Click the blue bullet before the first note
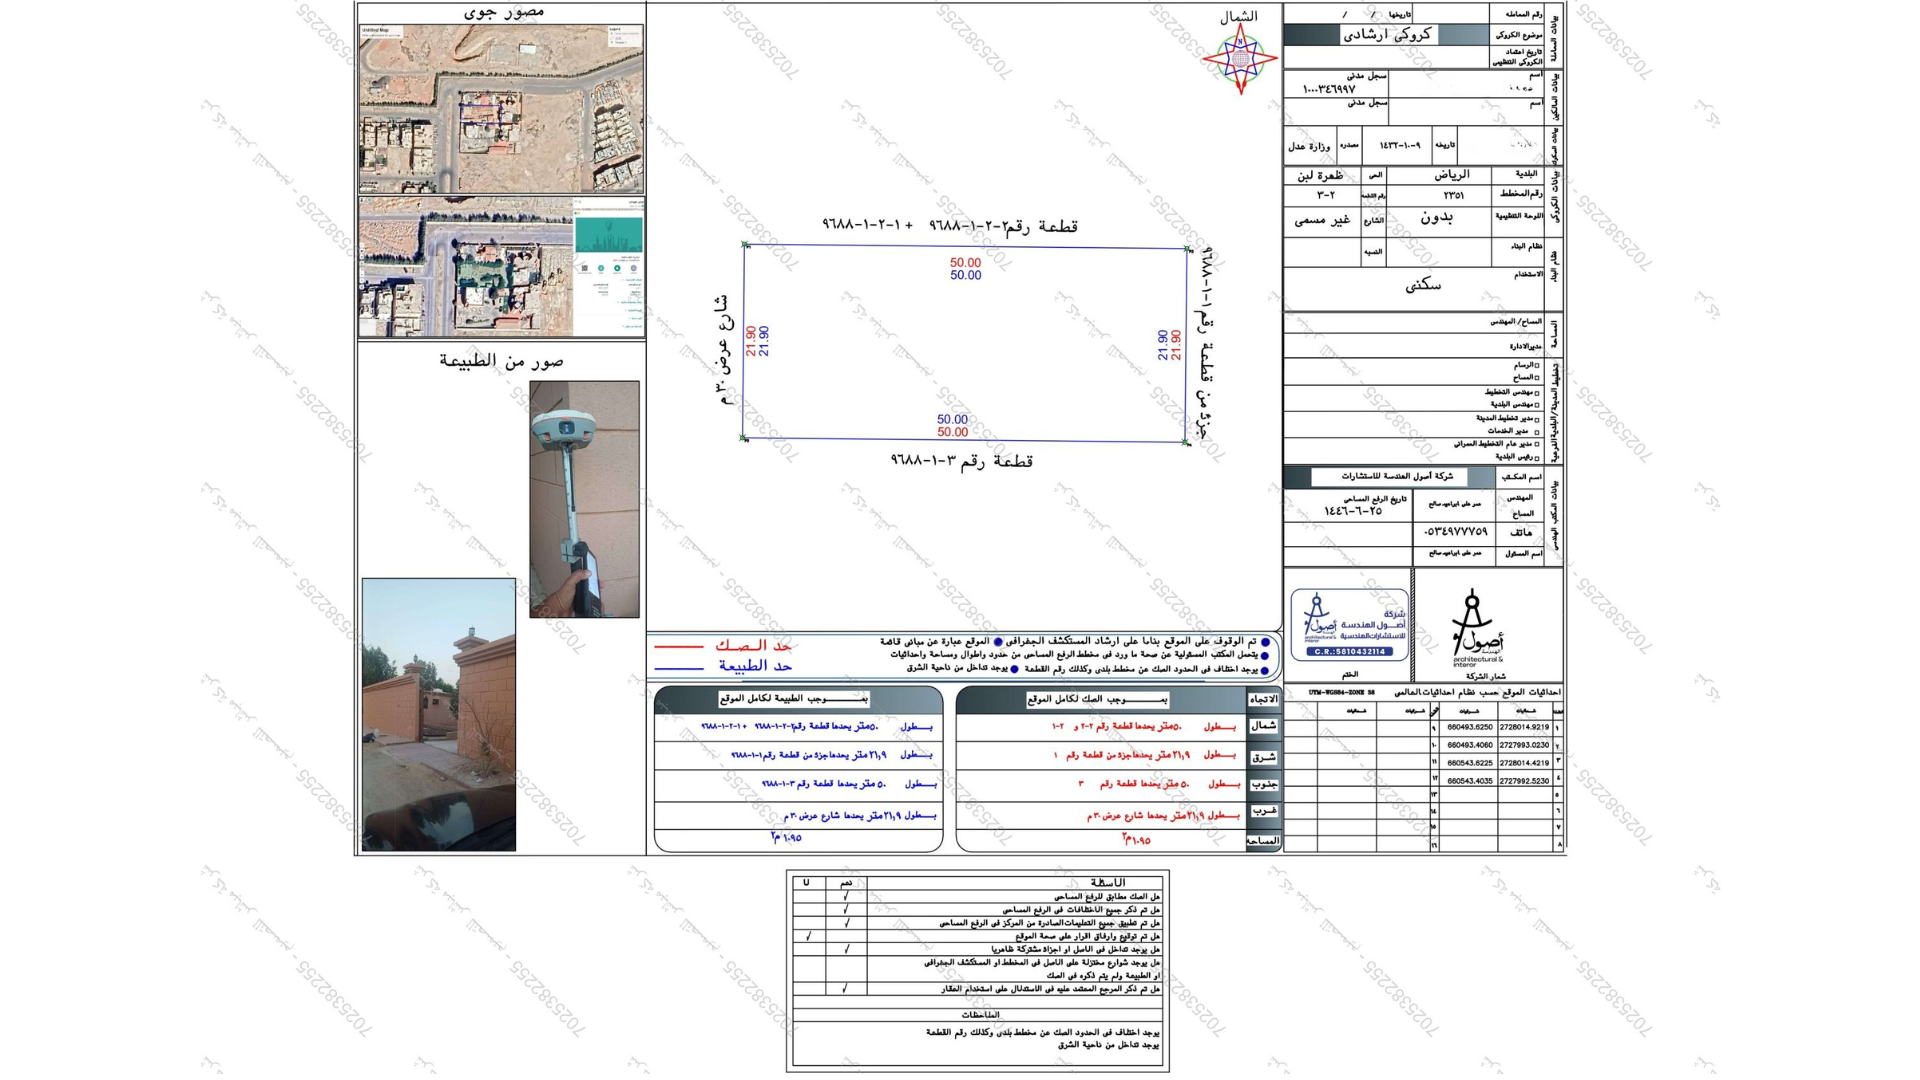 tap(1265, 643)
